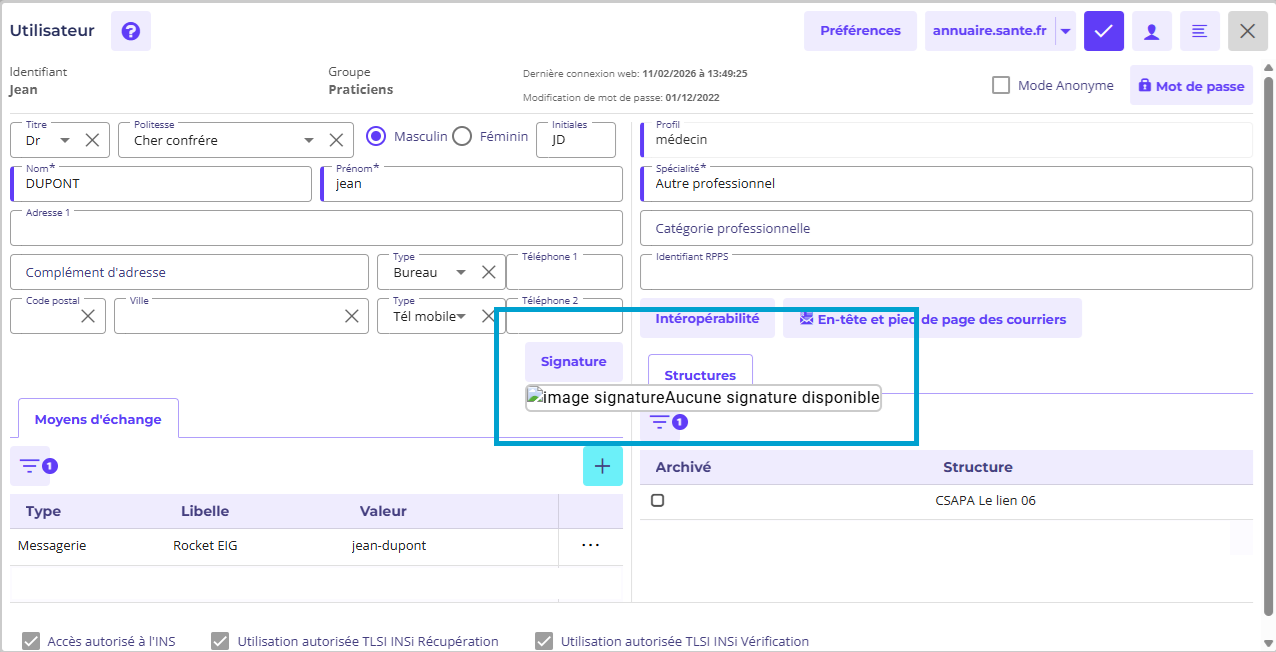Viewport: 1276px width, 652px height.
Task: Check Archivé box for CSAPA Le lien 06
Action: point(658,500)
